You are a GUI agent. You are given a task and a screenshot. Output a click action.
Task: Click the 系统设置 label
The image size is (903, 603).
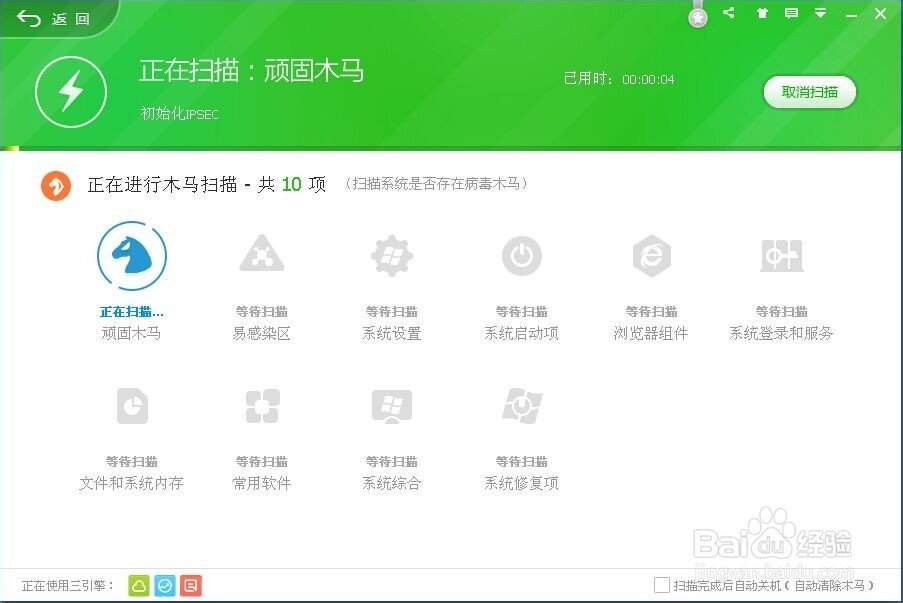392,333
